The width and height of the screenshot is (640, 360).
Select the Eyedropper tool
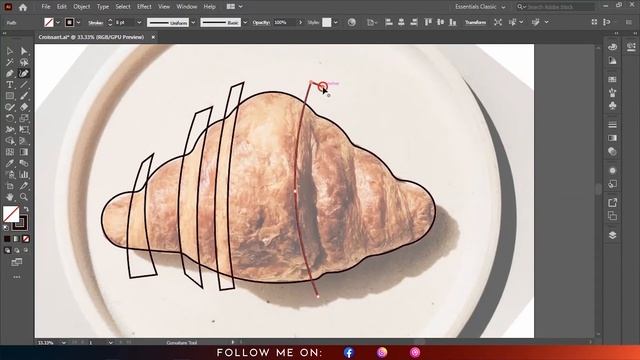pos(10,163)
